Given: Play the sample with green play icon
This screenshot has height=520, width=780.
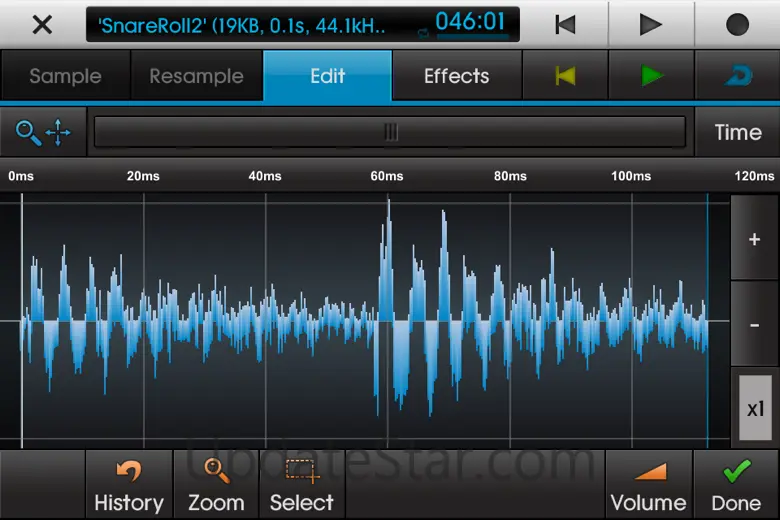Looking at the screenshot, I should pos(651,76).
